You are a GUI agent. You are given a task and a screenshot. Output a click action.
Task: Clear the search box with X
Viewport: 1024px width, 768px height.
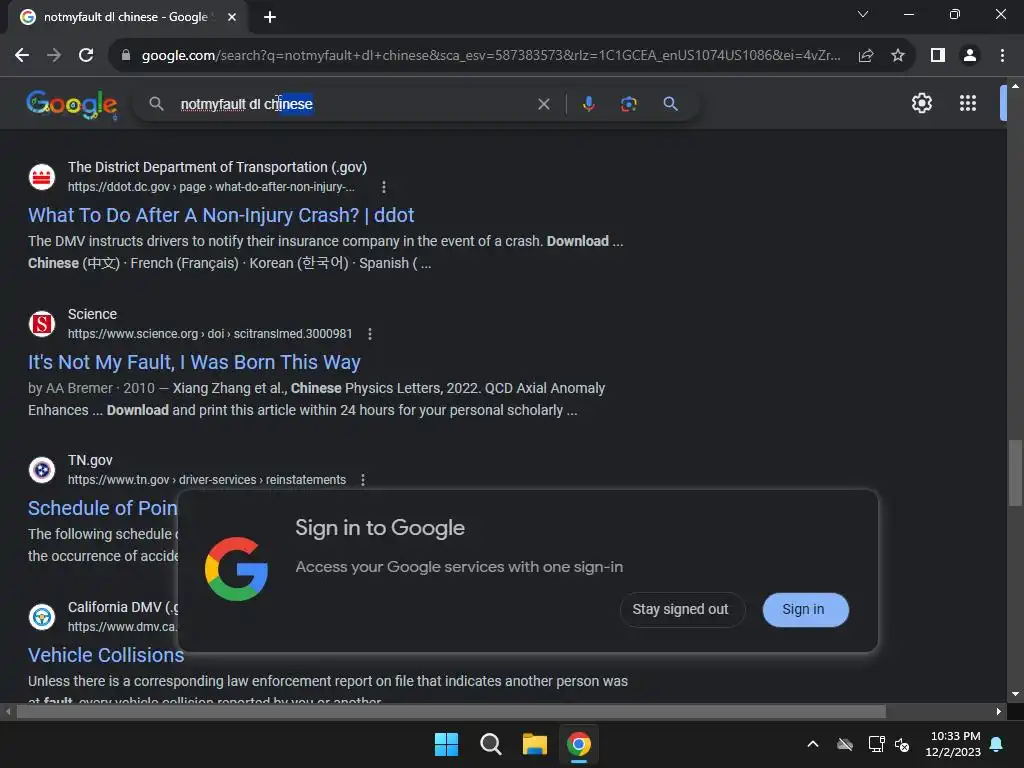(543, 104)
